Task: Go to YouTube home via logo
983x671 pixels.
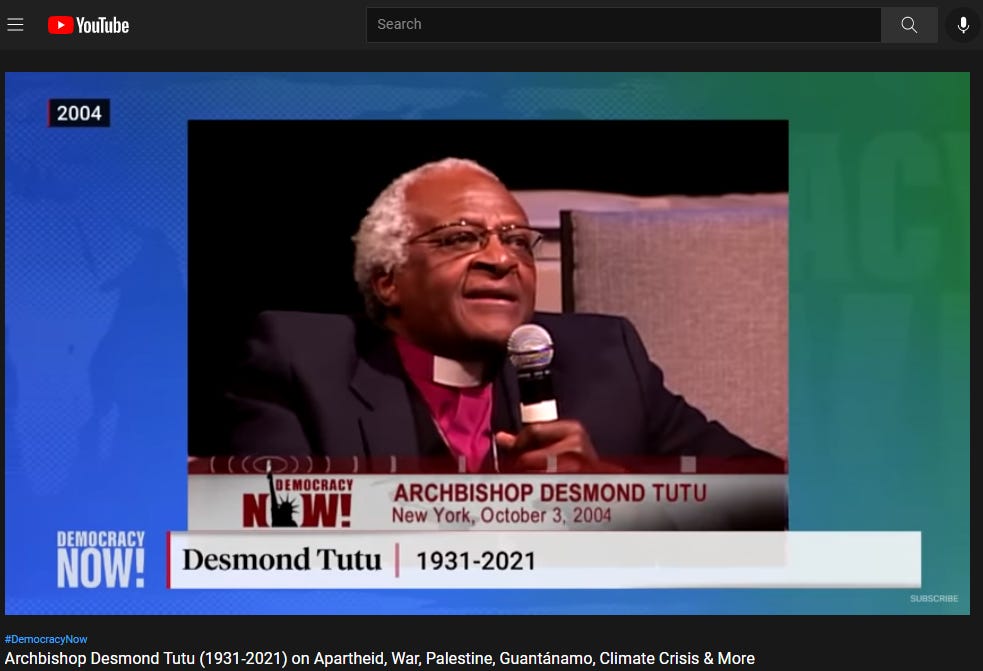Action: (x=88, y=25)
